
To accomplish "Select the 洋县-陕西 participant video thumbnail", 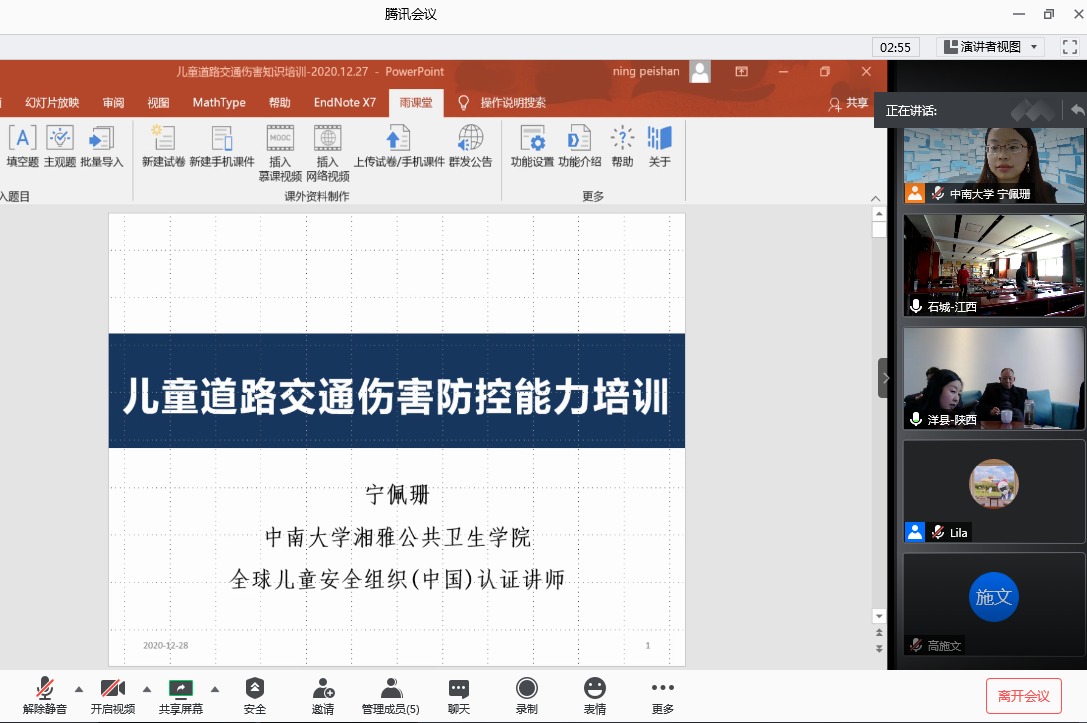I will [x=994, y=378].
